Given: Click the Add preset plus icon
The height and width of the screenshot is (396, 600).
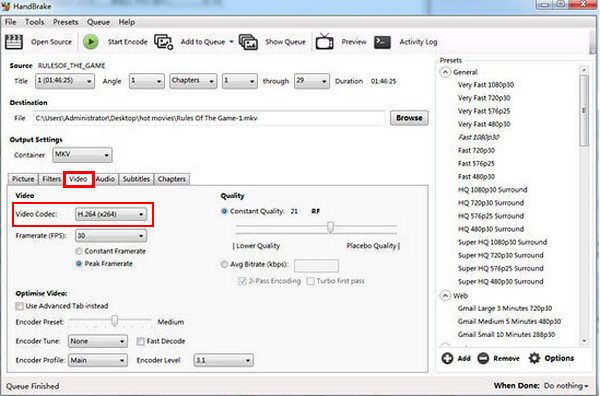Looking at the screenshot, I should click(x=447, y=358).
